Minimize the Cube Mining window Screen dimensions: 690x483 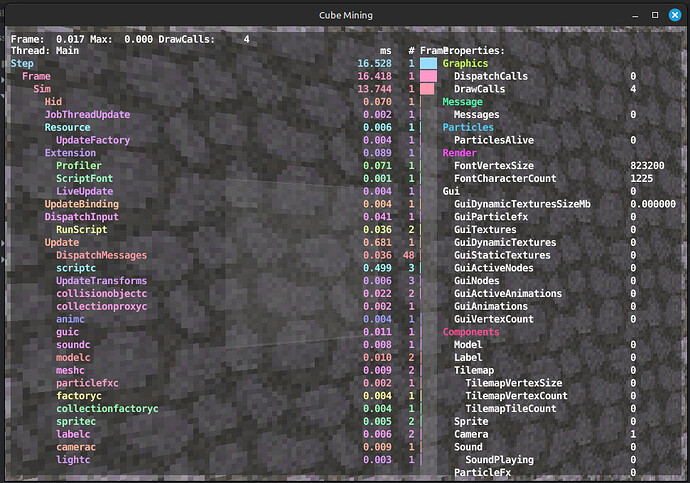coord(634,15)
